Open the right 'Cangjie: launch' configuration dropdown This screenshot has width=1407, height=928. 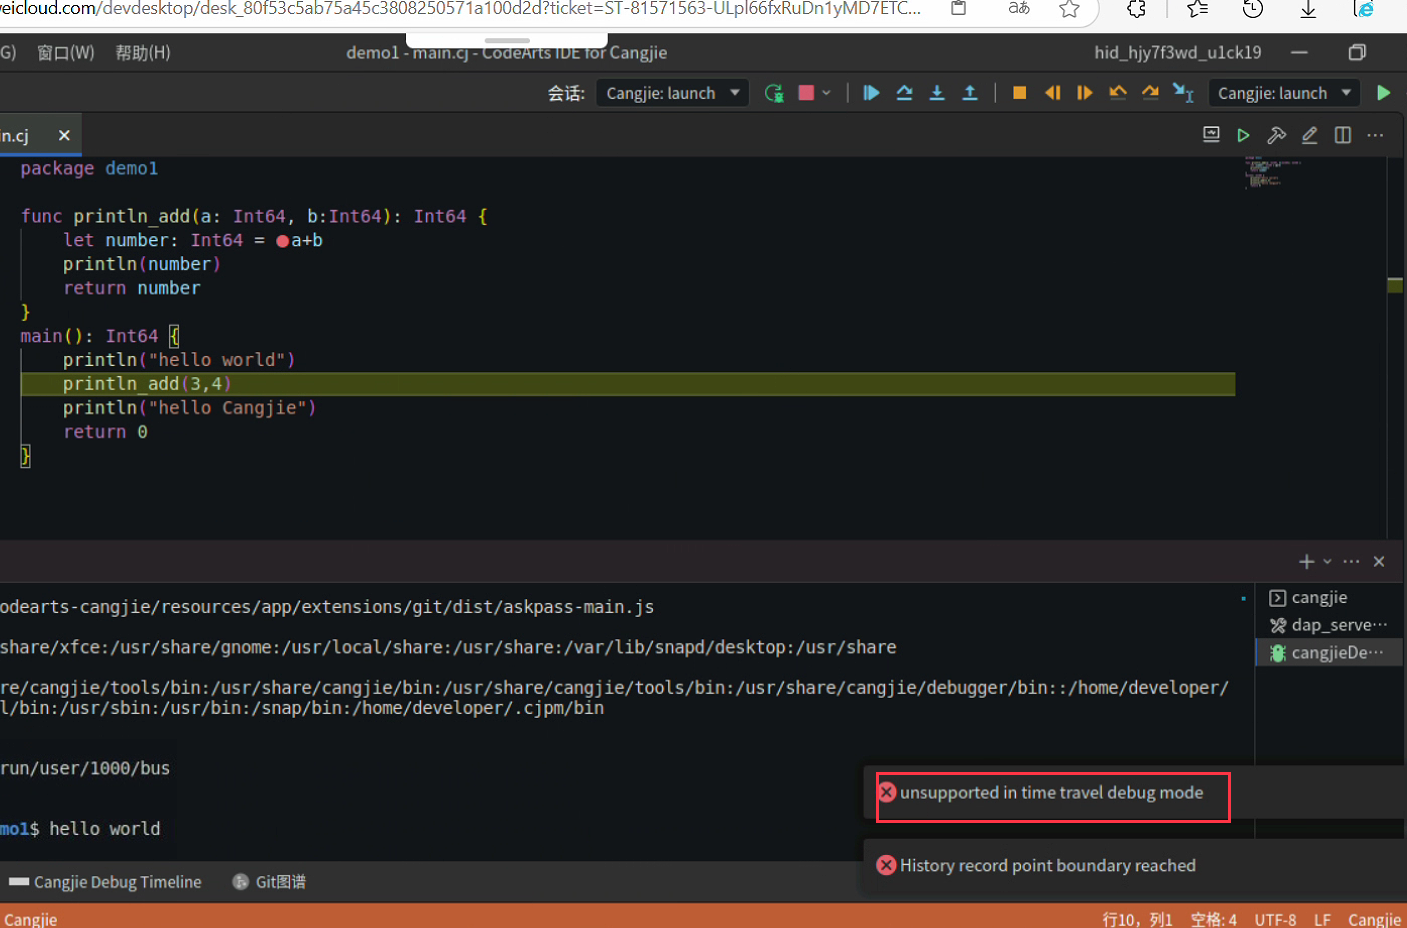(1284, 93)
